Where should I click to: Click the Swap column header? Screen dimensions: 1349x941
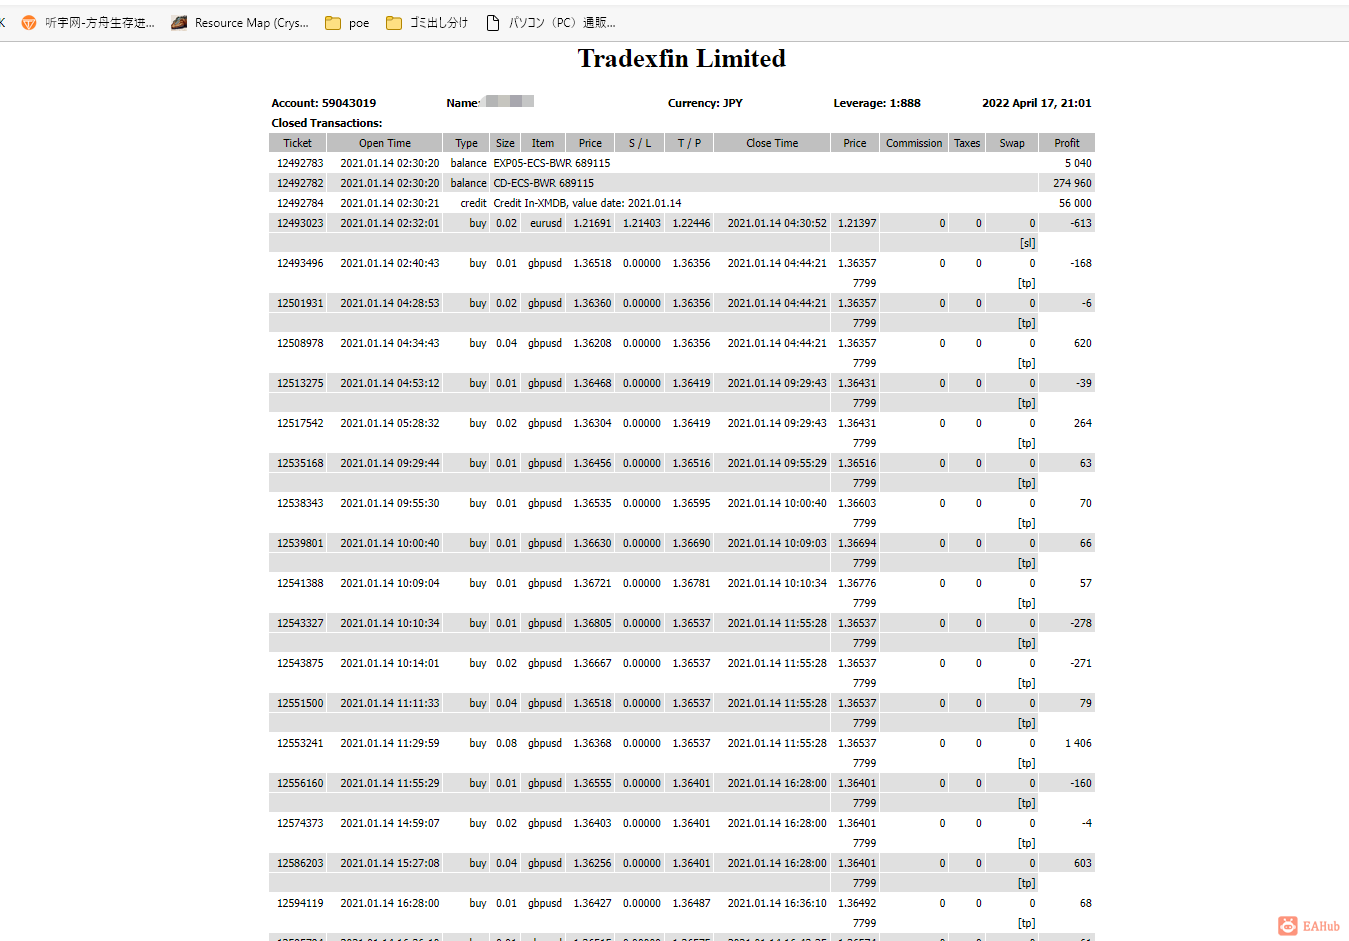point(1012,143)
